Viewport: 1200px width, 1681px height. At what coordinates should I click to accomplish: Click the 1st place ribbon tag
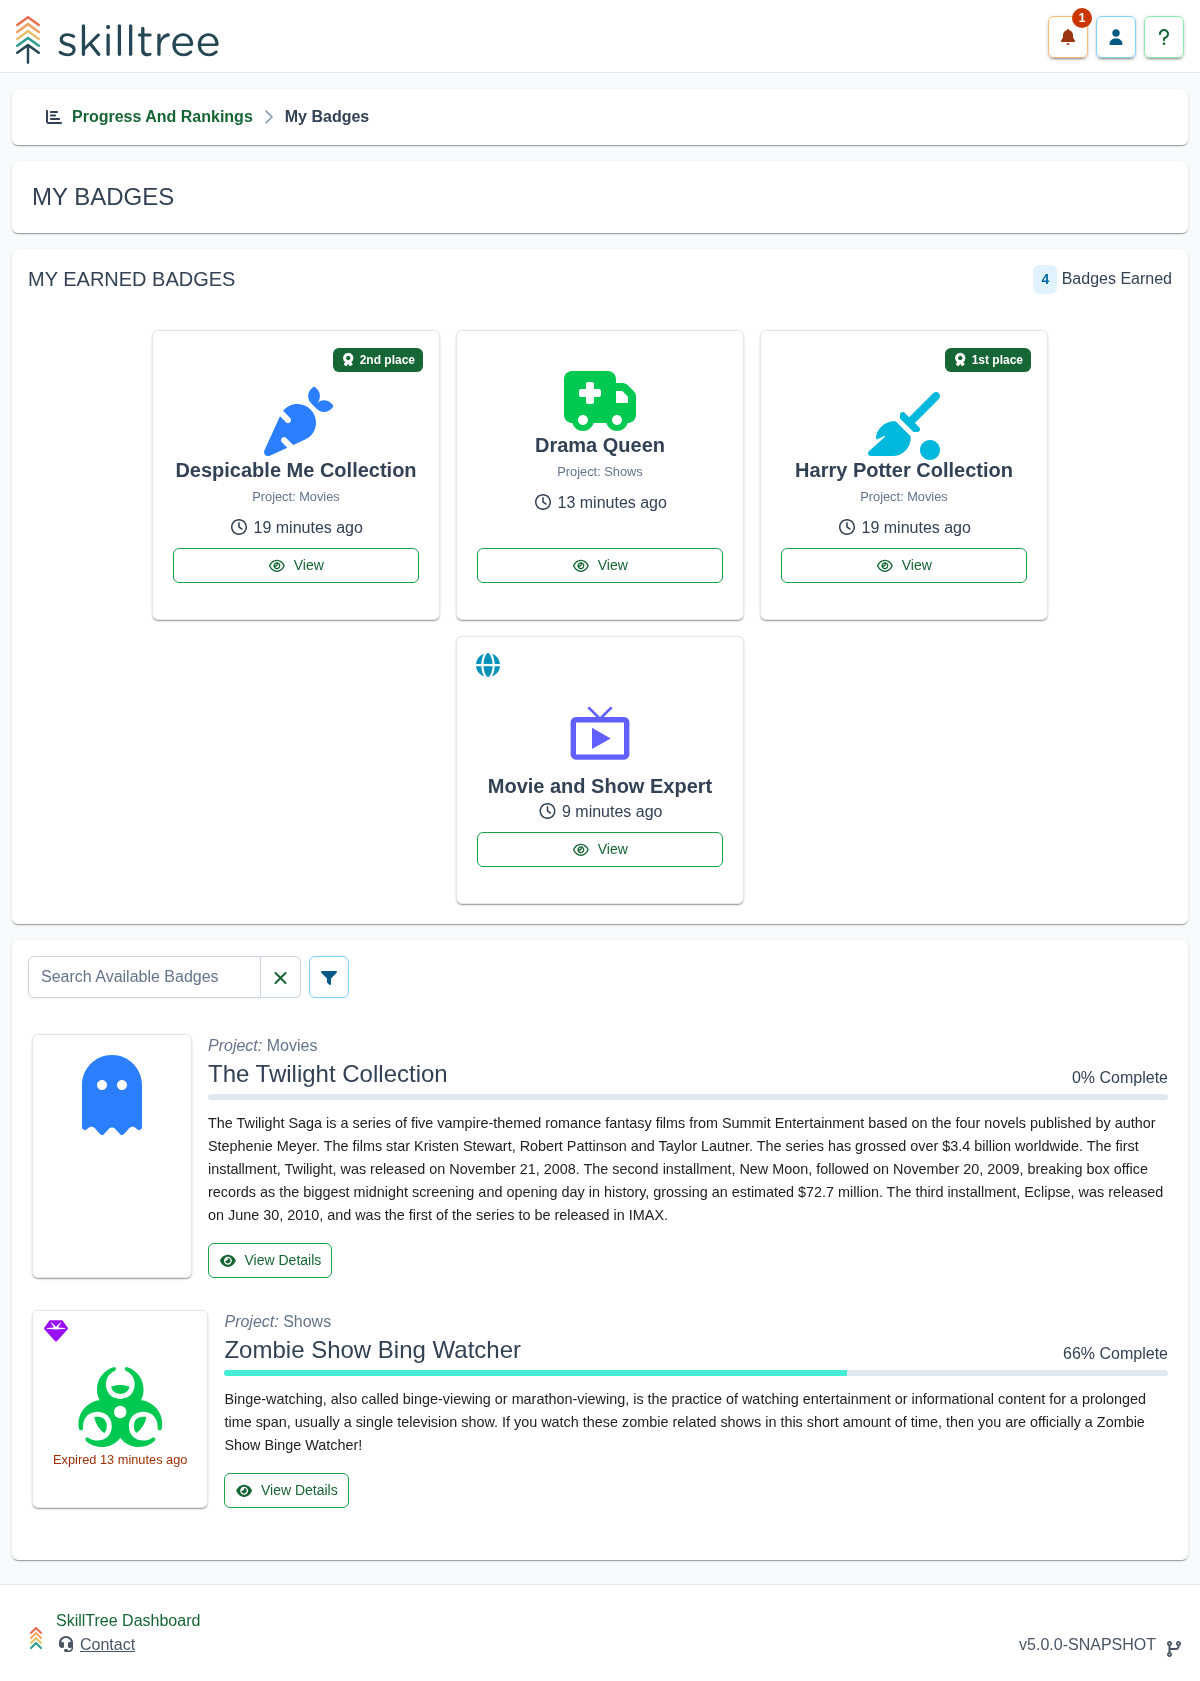(x=988, y=360)
